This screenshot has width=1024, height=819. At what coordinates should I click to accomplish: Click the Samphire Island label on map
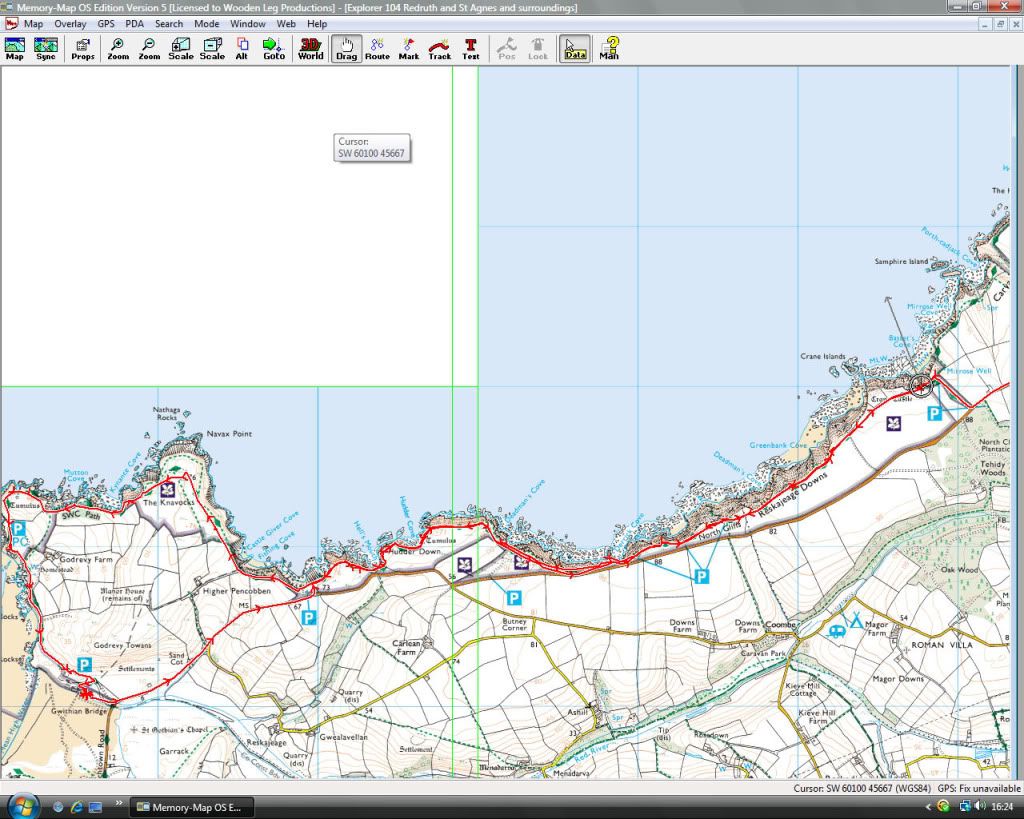click(901, 261)
